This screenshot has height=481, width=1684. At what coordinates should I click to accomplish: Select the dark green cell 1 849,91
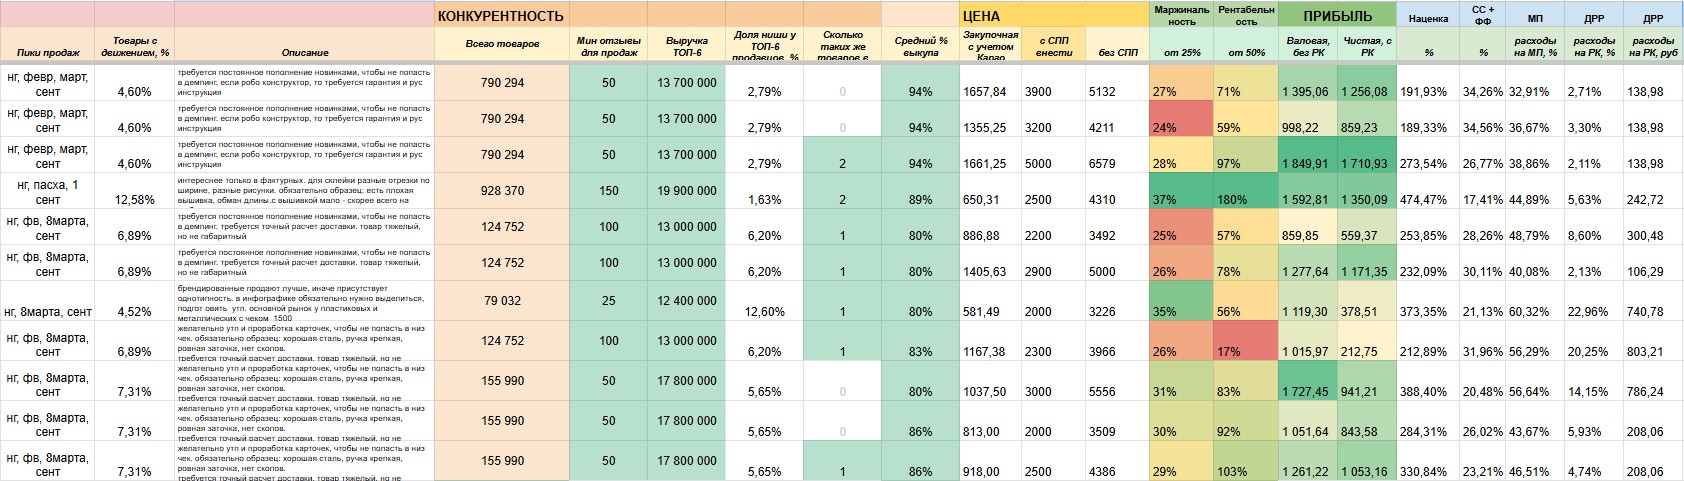[x=1307, y=154]
